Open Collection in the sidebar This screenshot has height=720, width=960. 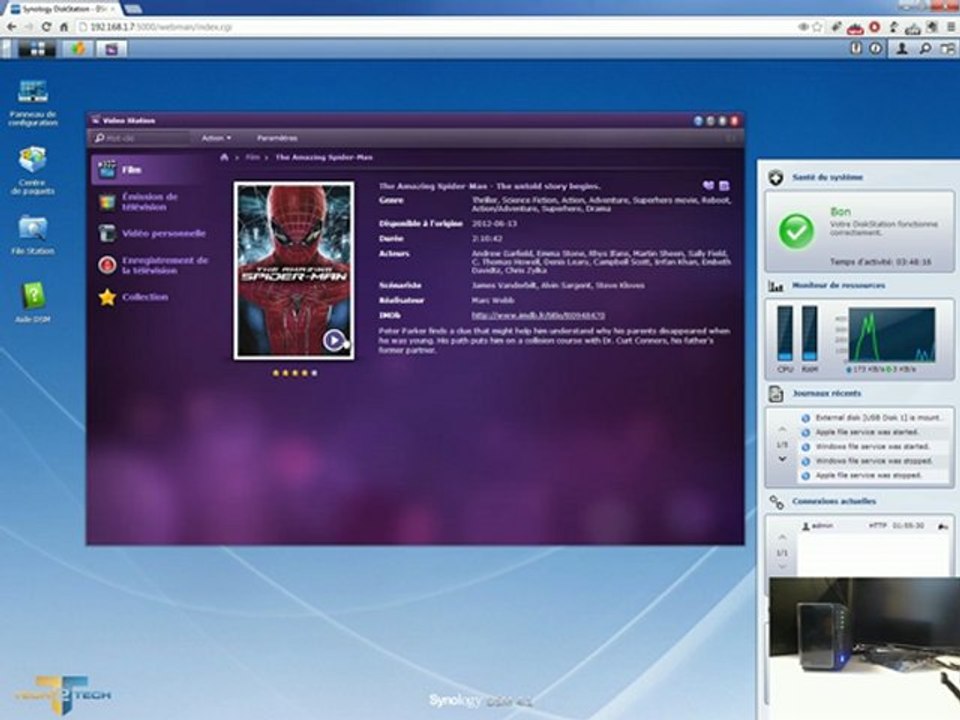point(145,297)
